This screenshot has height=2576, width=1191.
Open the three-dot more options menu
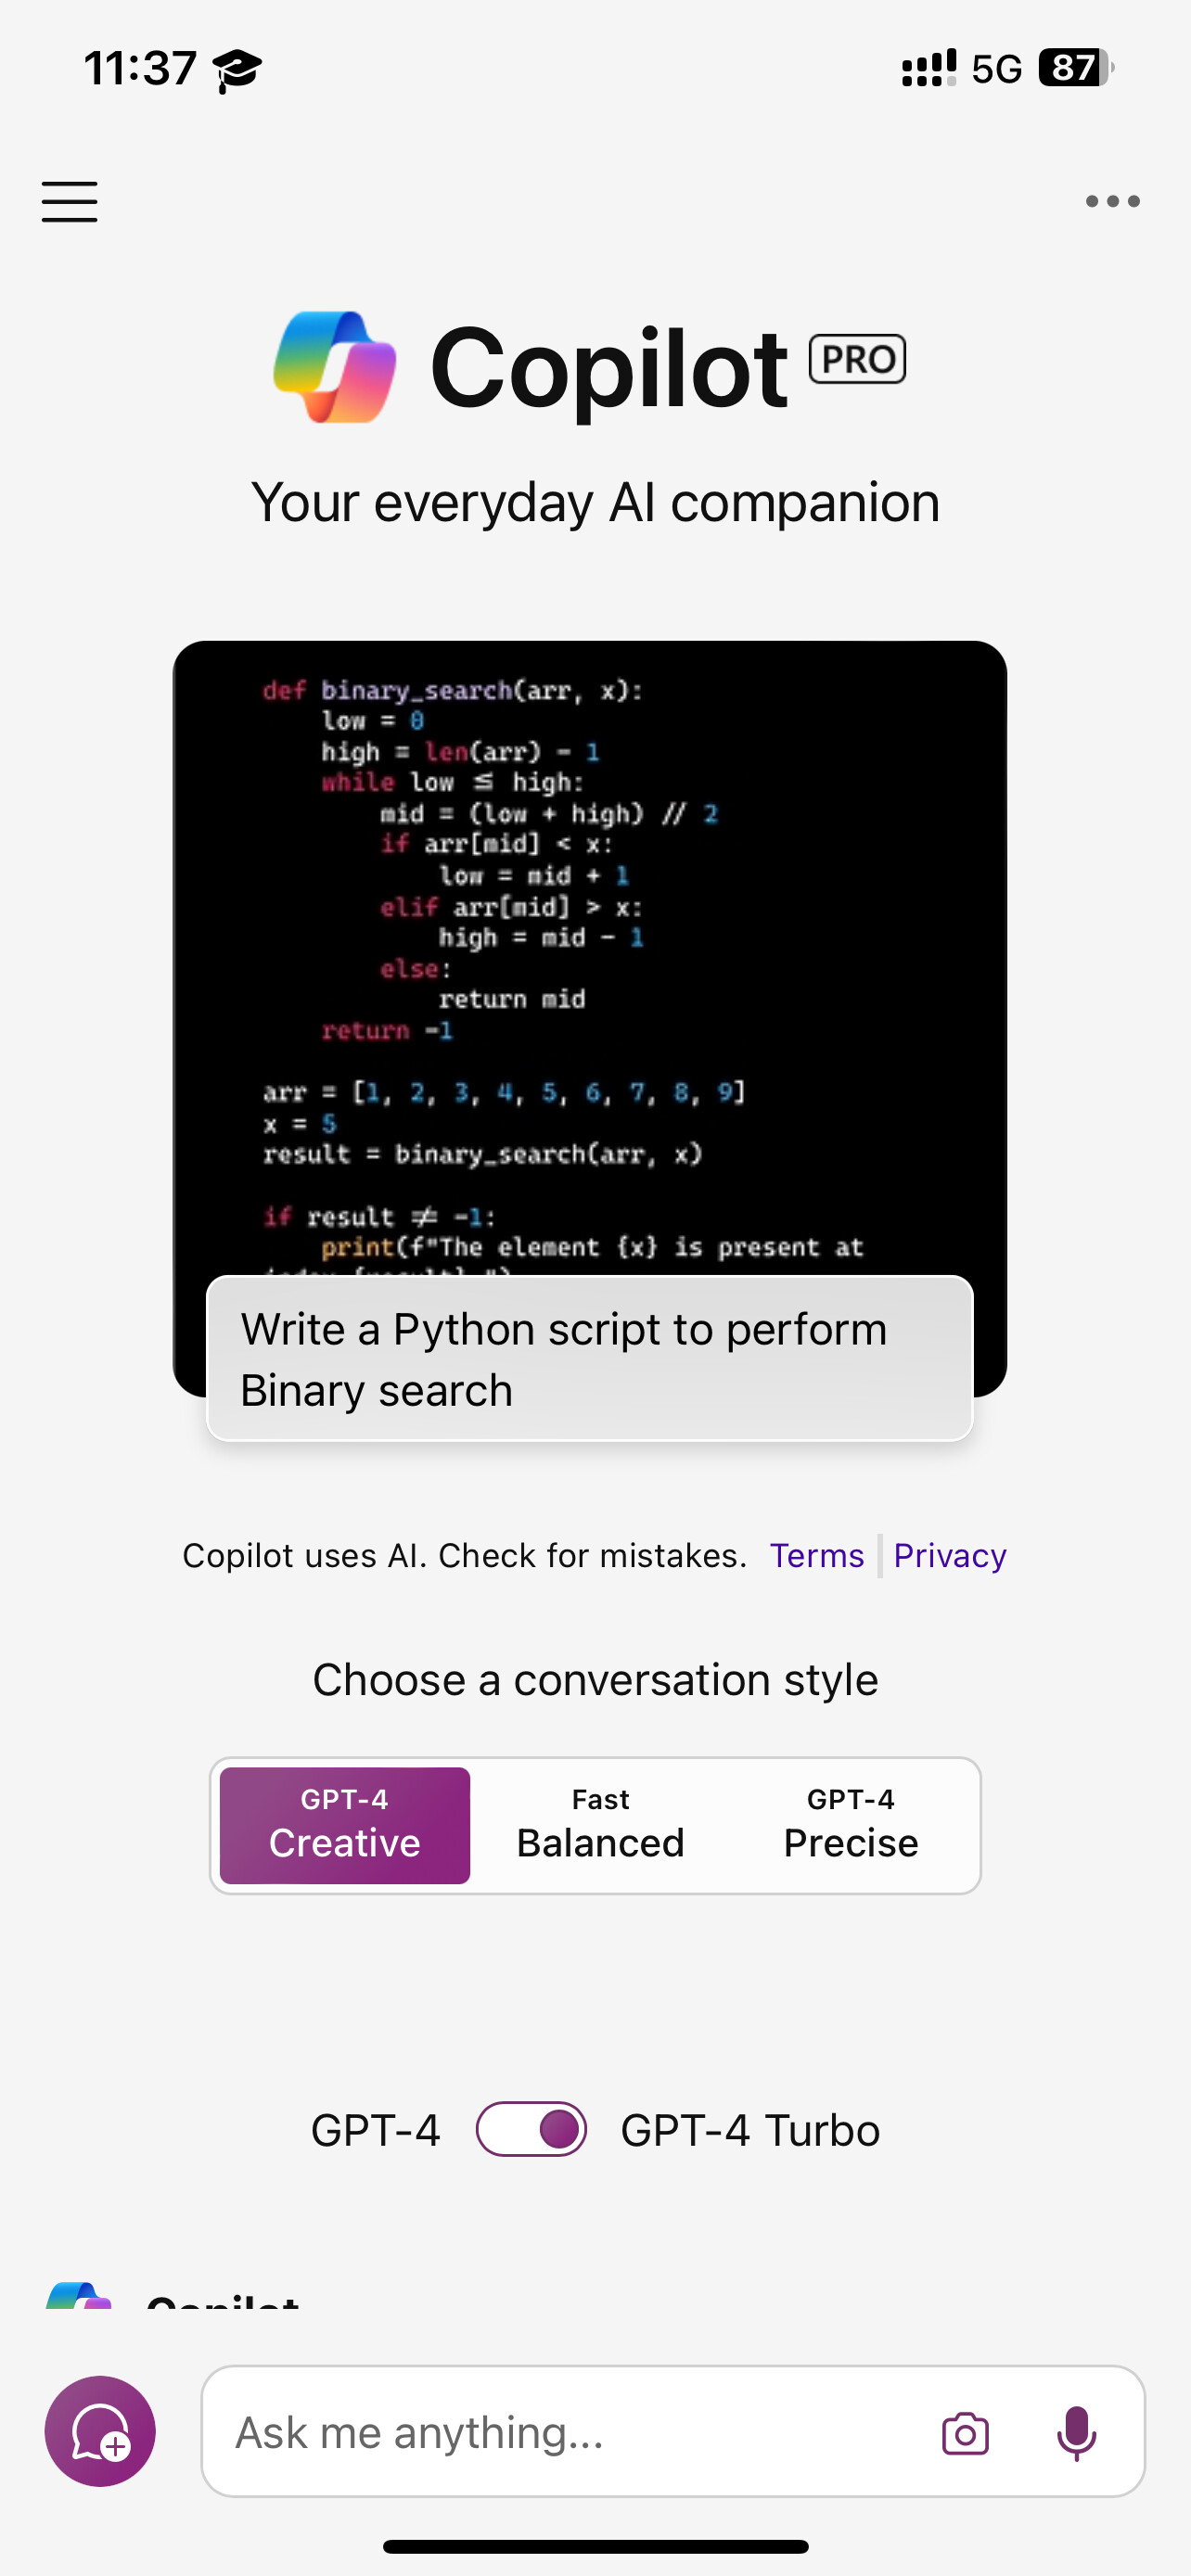coord(1112,201)
